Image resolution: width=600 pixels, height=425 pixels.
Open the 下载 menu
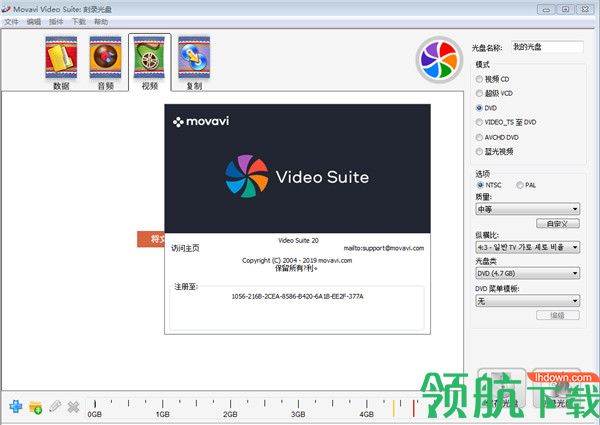(x=78, y=22)
